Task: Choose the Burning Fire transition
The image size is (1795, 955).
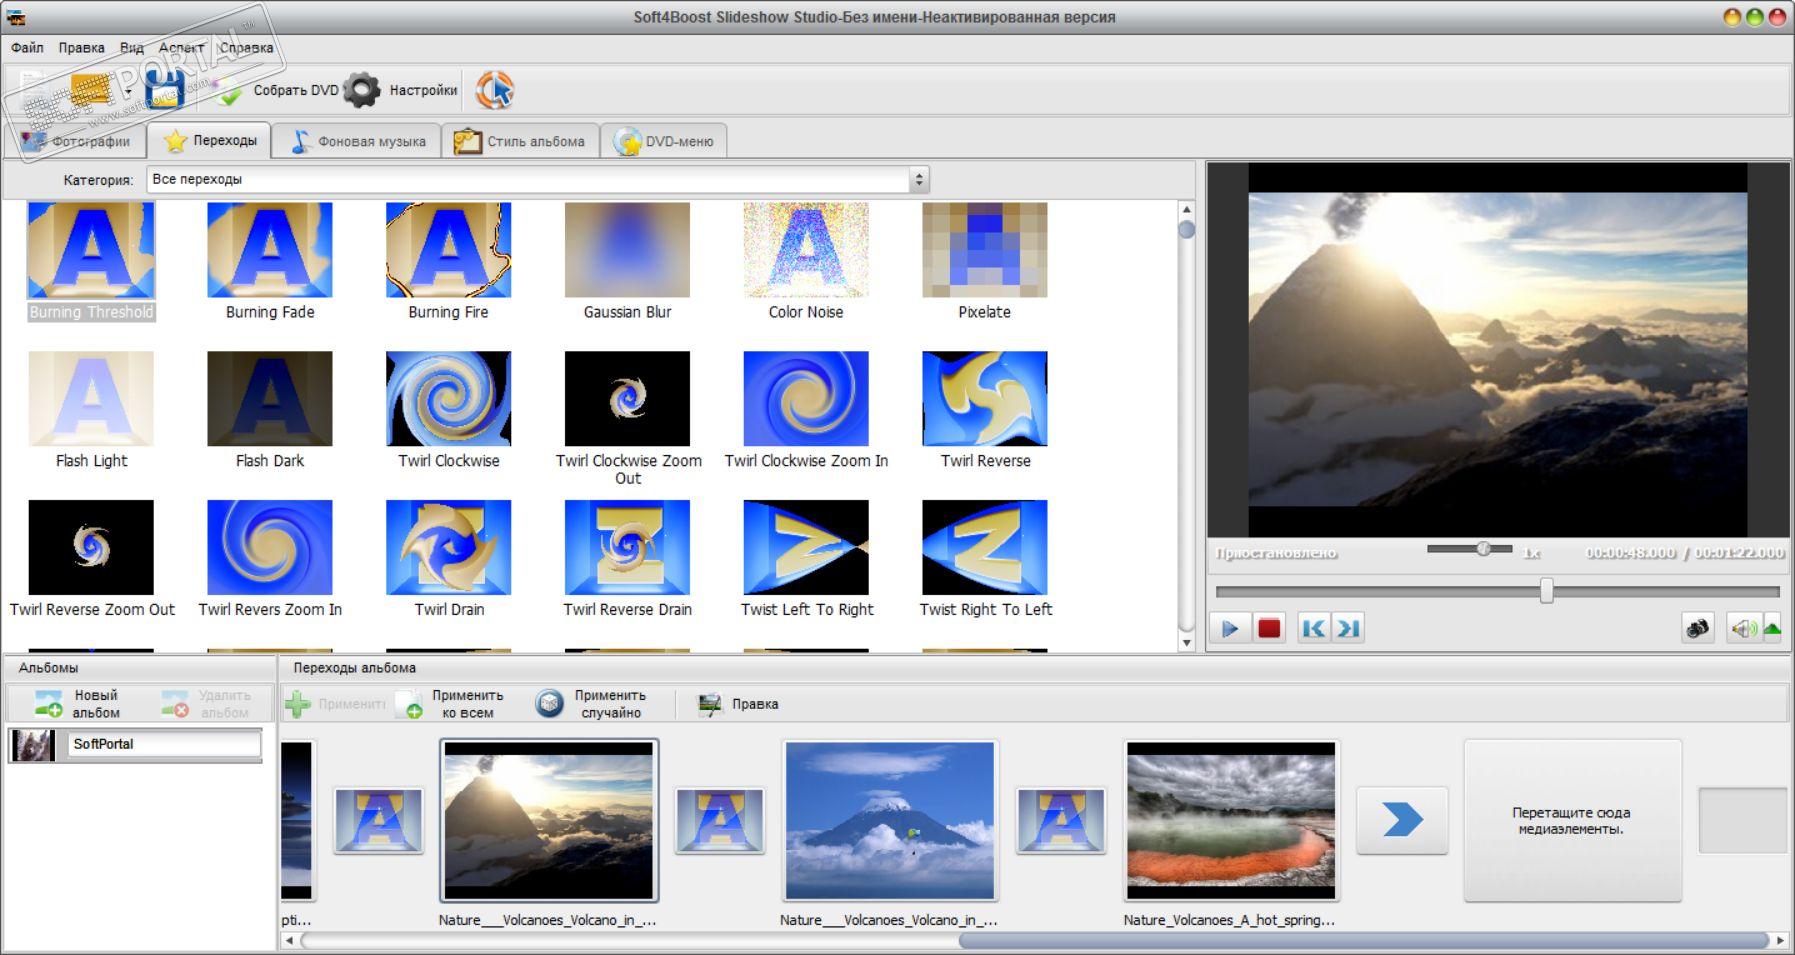Action: (x=448, y=261)
